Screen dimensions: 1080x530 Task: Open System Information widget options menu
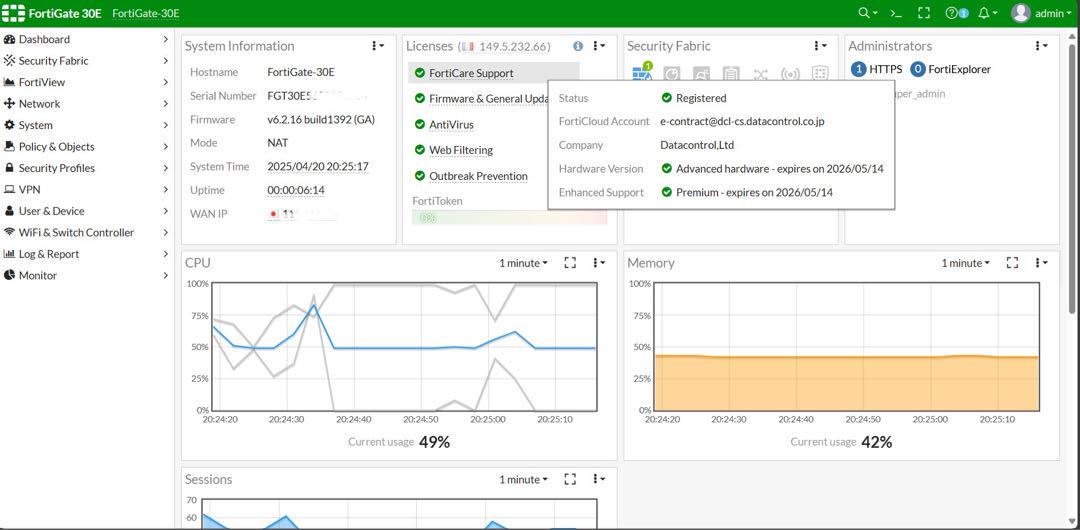click(377, 45)
